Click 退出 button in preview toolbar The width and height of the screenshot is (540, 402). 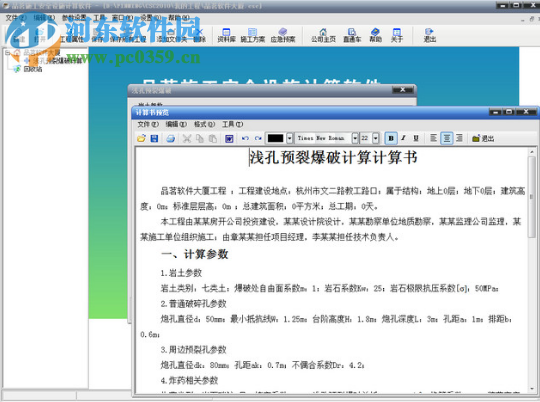coord(483,138)
